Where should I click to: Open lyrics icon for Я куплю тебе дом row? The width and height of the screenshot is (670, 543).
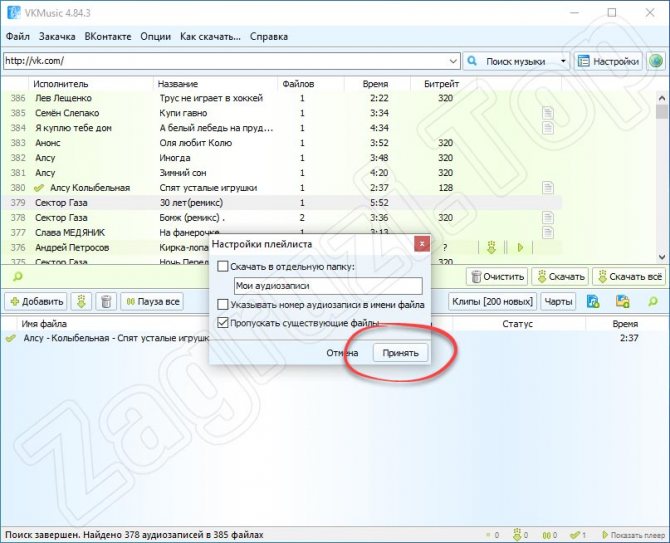point(547,128)
